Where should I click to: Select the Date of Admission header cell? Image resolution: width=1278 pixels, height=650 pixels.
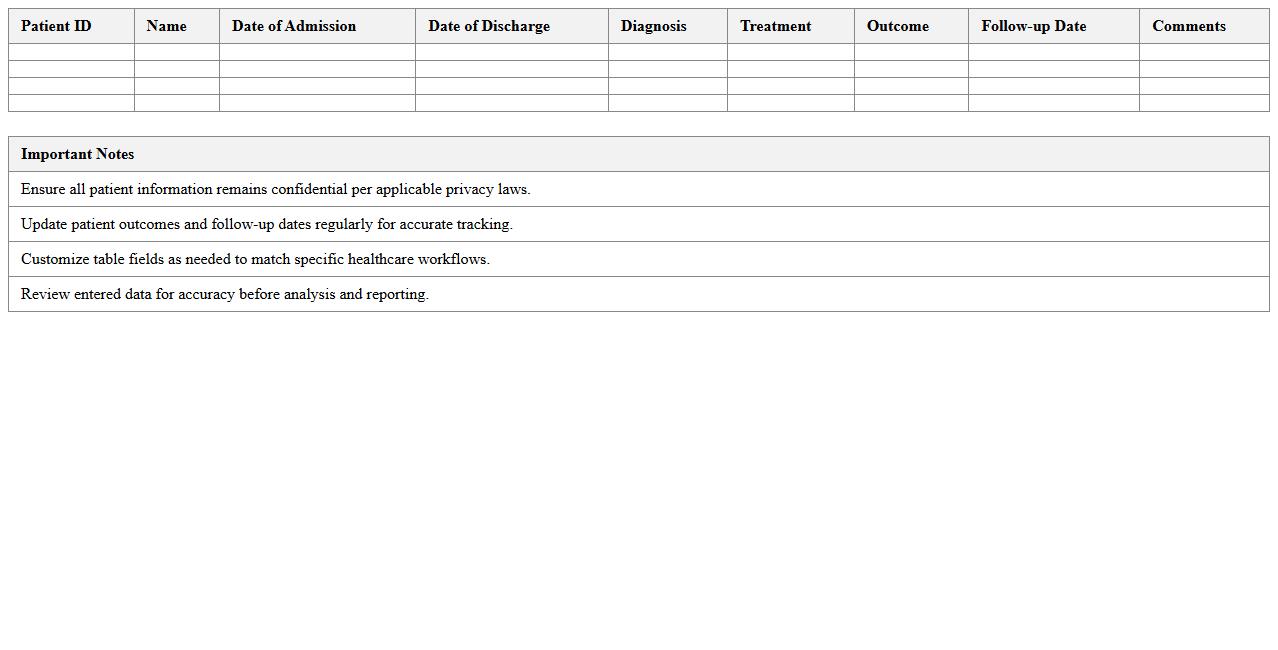click(292, 26)
